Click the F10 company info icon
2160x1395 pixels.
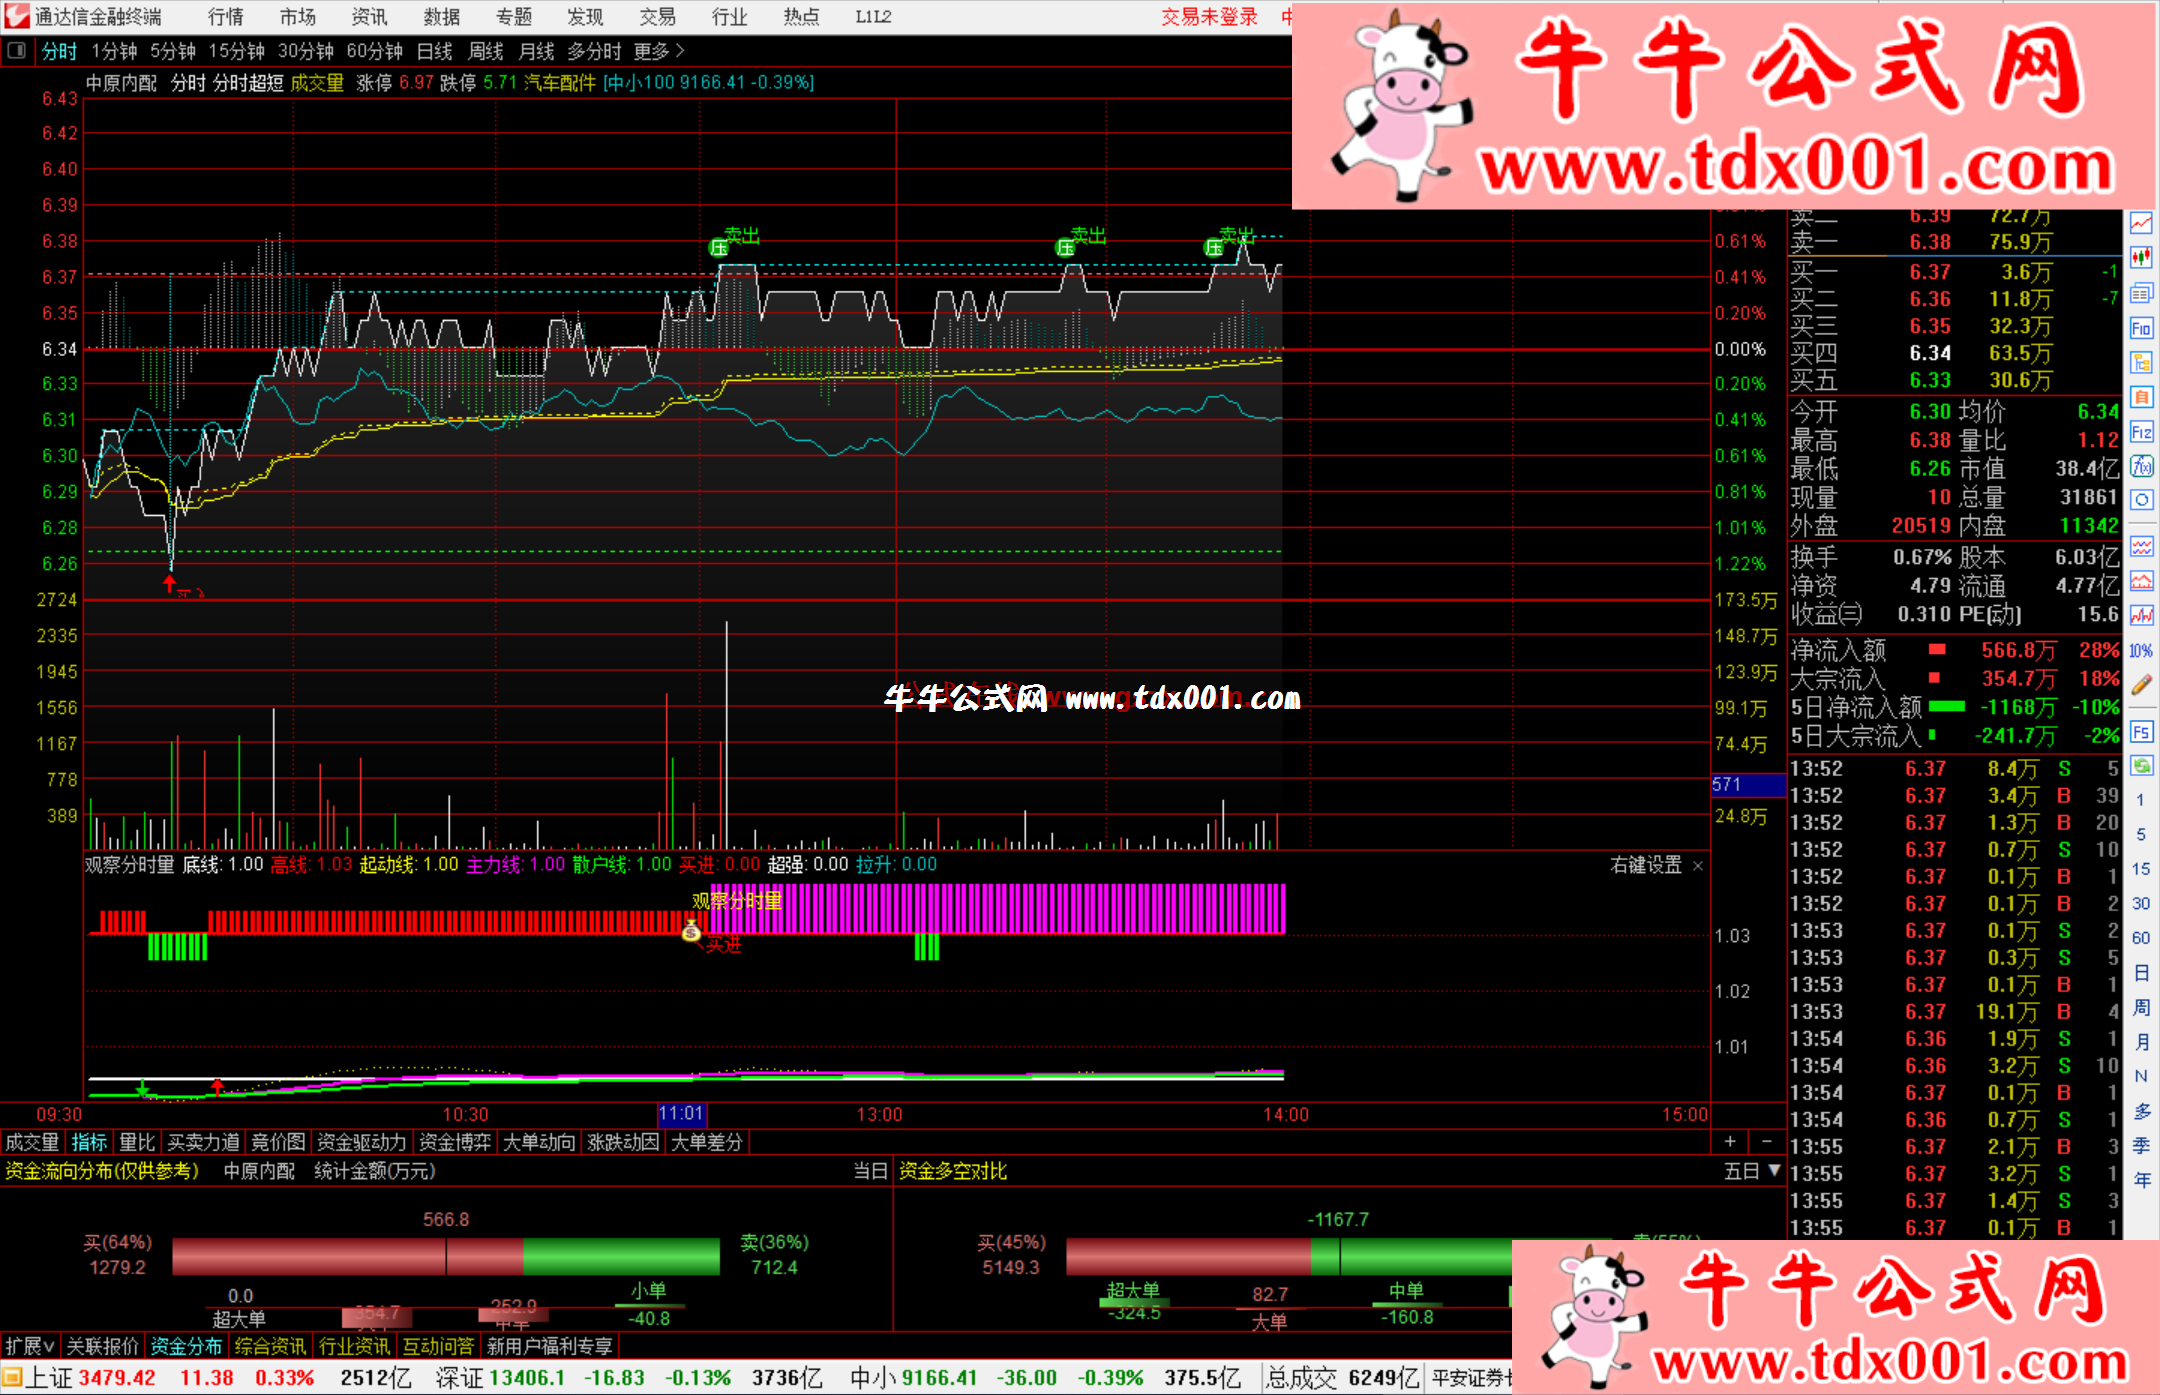(2141, 328)
